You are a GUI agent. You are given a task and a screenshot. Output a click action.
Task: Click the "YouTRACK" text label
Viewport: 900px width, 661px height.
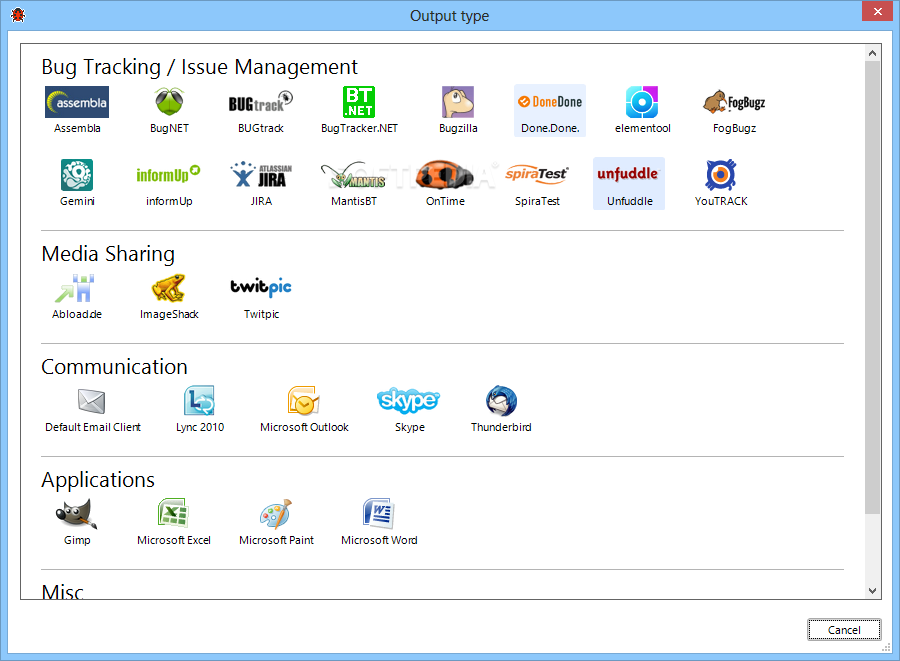(x=721, y=201)
